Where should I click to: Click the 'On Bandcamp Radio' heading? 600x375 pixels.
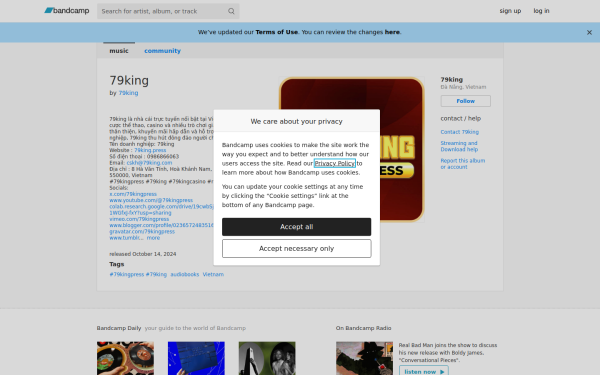click(x=363, y=328)
